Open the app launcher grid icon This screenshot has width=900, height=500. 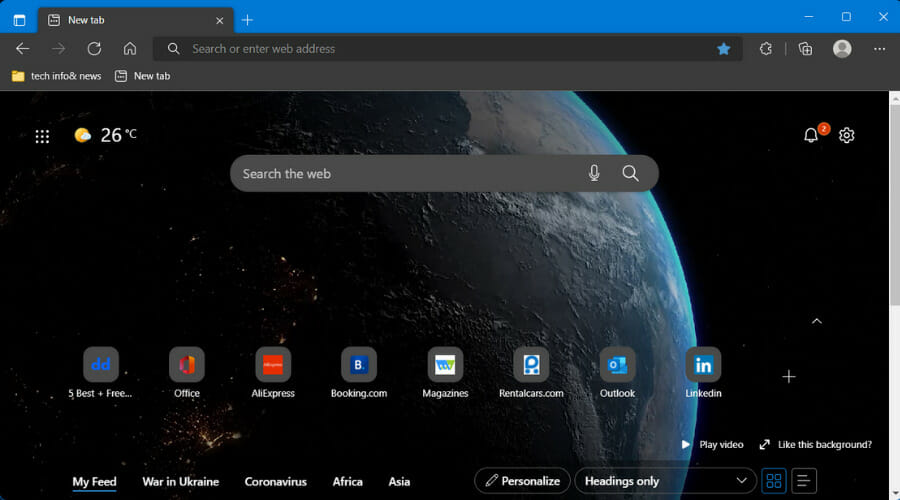[x=42, y=136]
